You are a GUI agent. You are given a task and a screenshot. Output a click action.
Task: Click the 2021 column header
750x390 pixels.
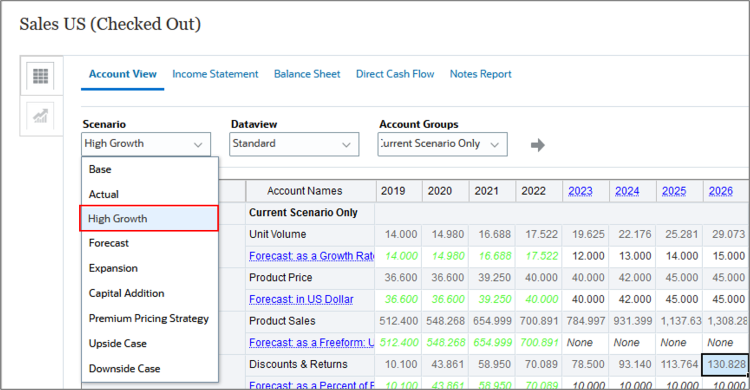pos(492,191)
